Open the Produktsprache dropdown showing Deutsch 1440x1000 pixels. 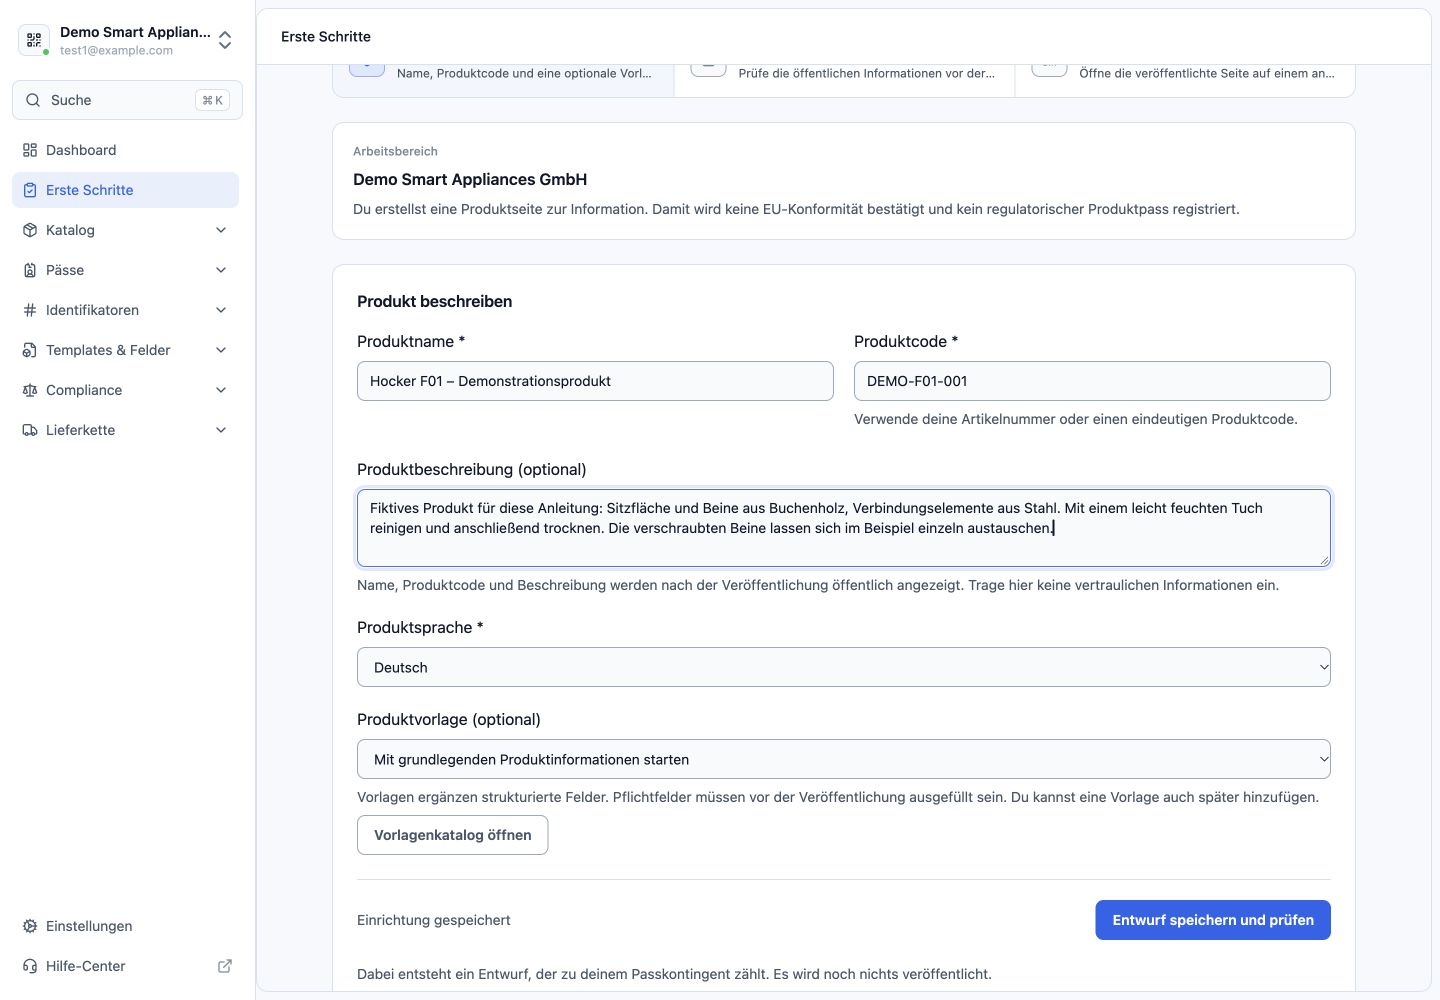click(x=844, y=667)
